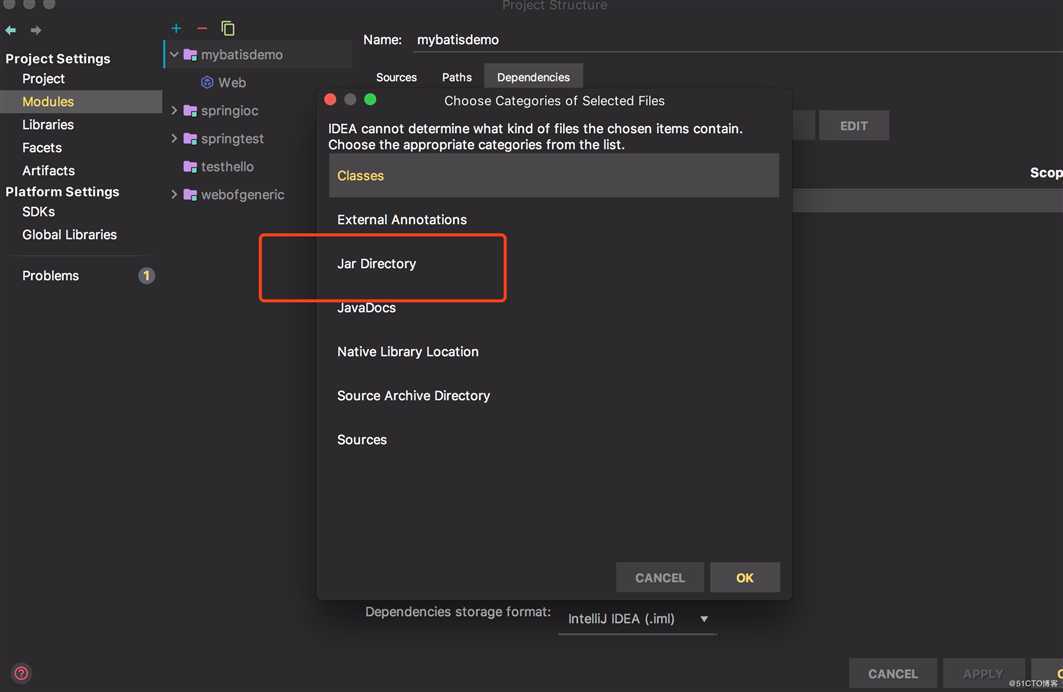Open the Problems section
1063x692 pixels.
coord(50,276)
